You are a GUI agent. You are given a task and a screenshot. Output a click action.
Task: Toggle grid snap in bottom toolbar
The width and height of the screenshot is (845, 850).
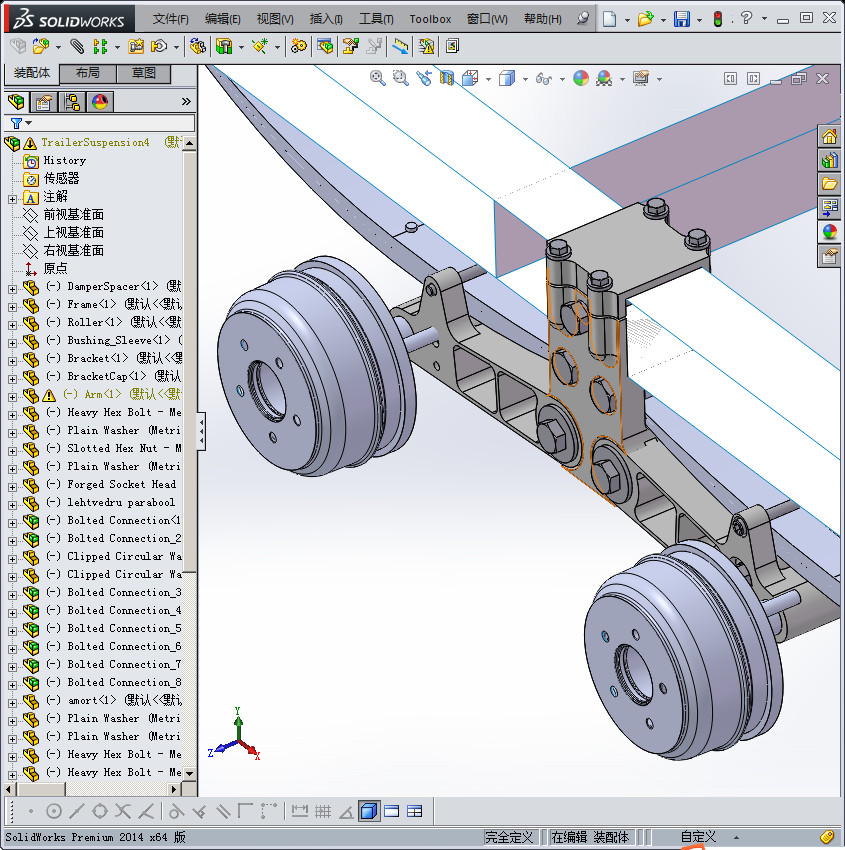(323, 812)
